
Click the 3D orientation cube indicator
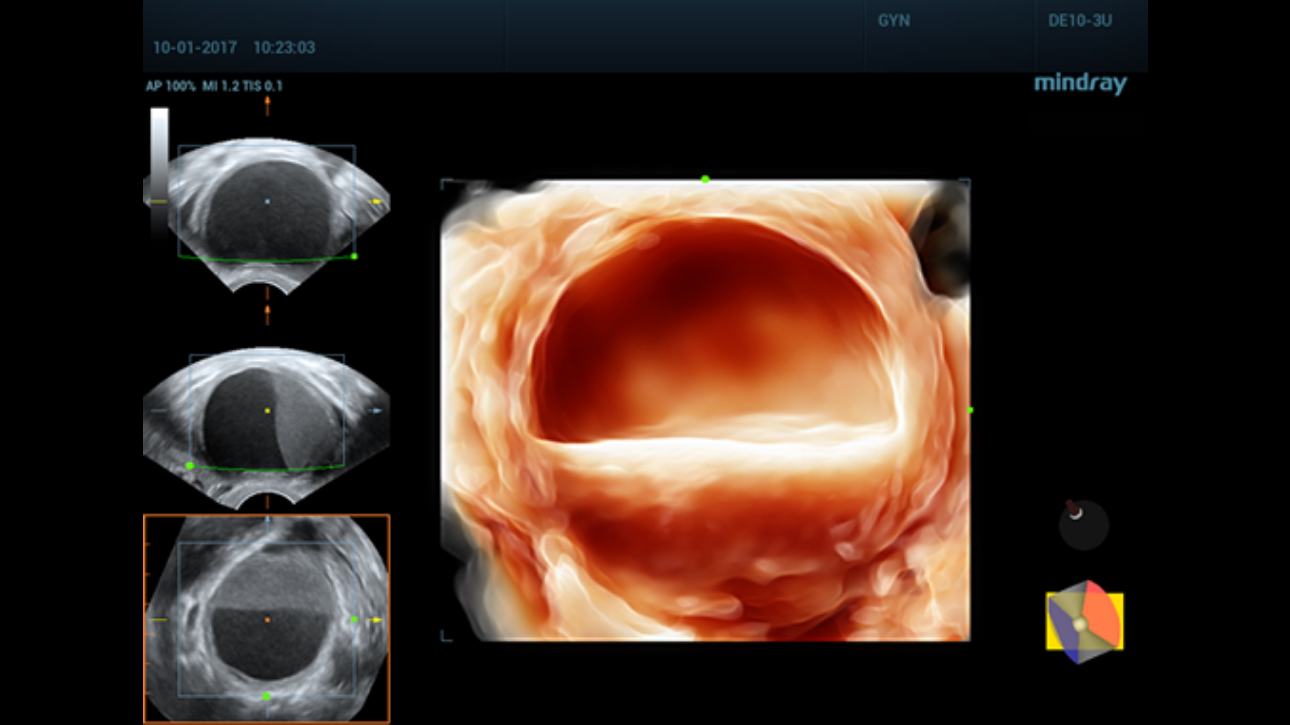click(x=1084, y=621)
